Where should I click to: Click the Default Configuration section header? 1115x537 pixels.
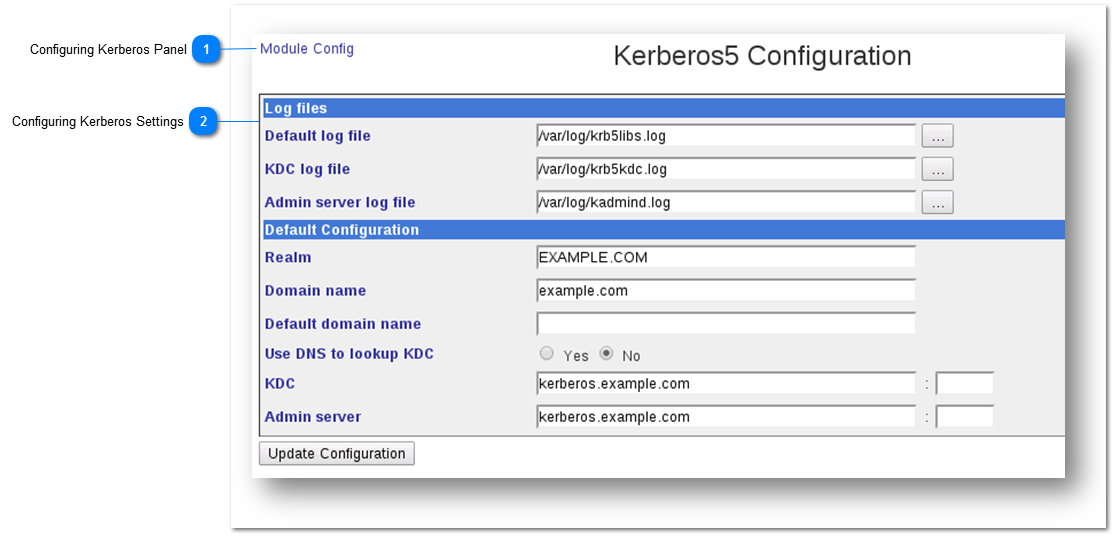663,230
